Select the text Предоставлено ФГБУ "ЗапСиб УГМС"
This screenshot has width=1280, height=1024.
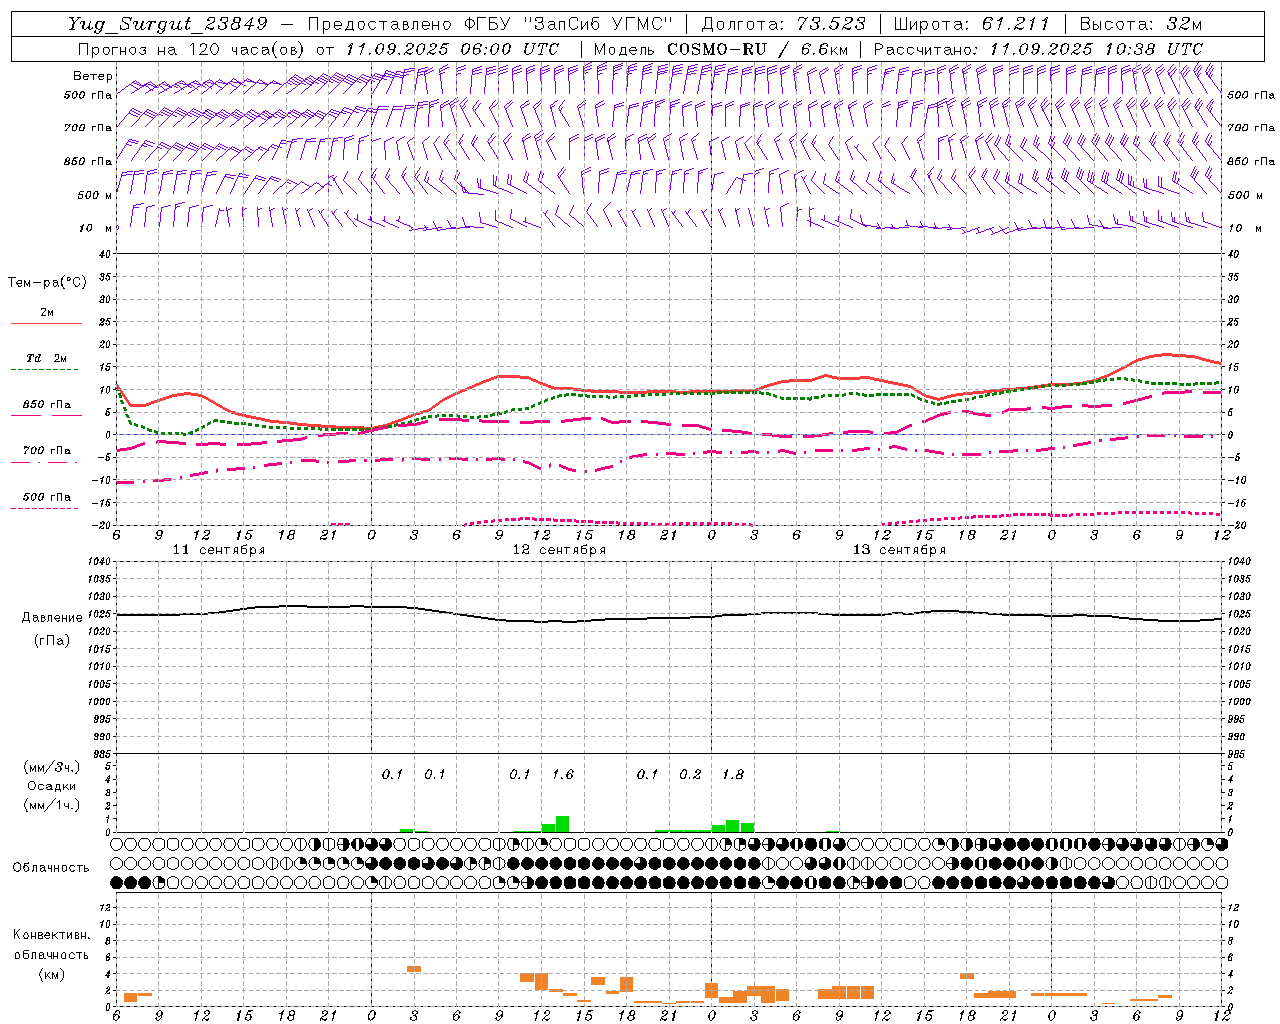click(x=490, y=24)
